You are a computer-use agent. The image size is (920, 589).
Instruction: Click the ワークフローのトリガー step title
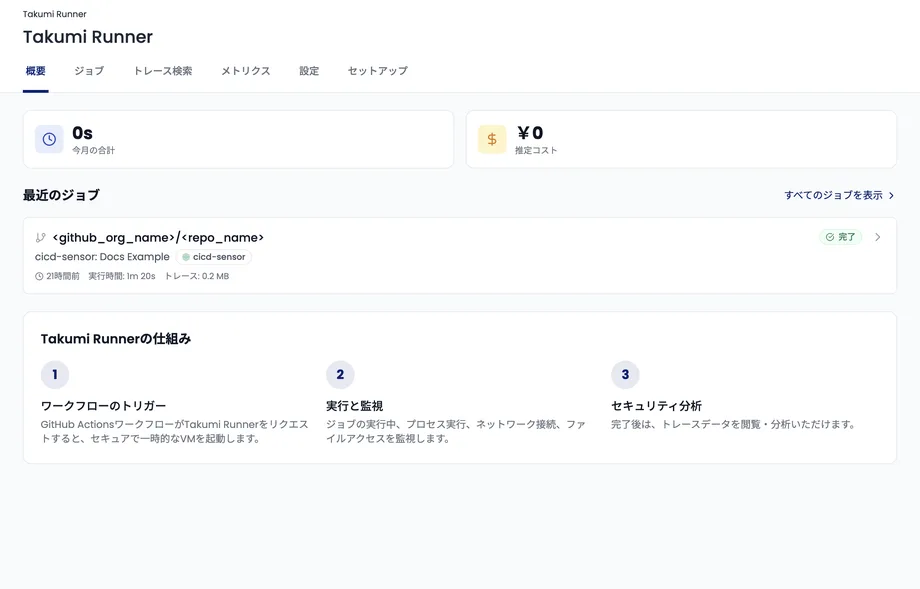(x=104, y=406)
